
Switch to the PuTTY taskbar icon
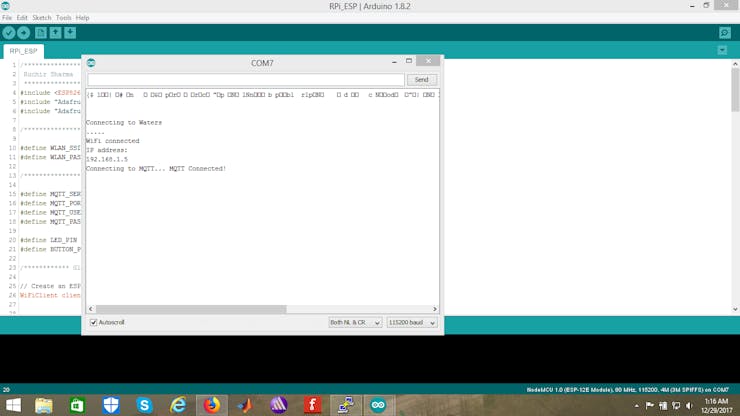[346, 405]
